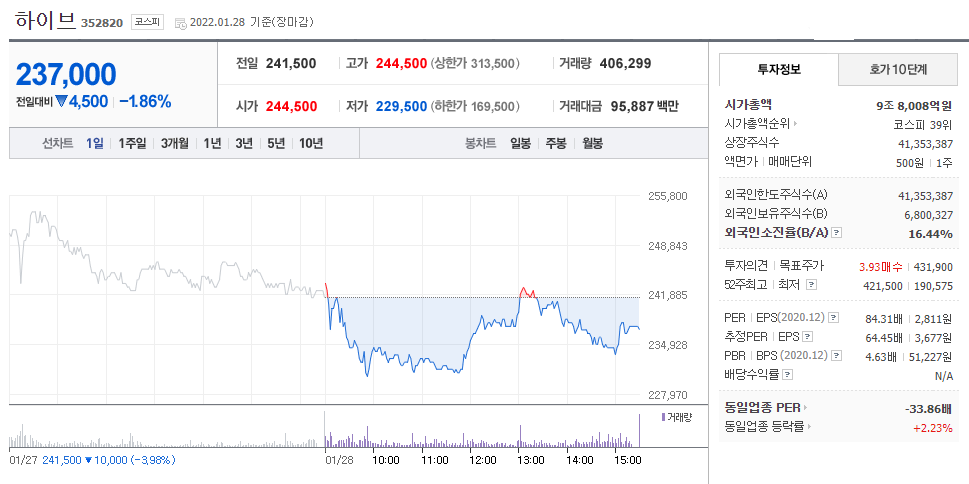Select the 5년 line chart period

[276, 143]
